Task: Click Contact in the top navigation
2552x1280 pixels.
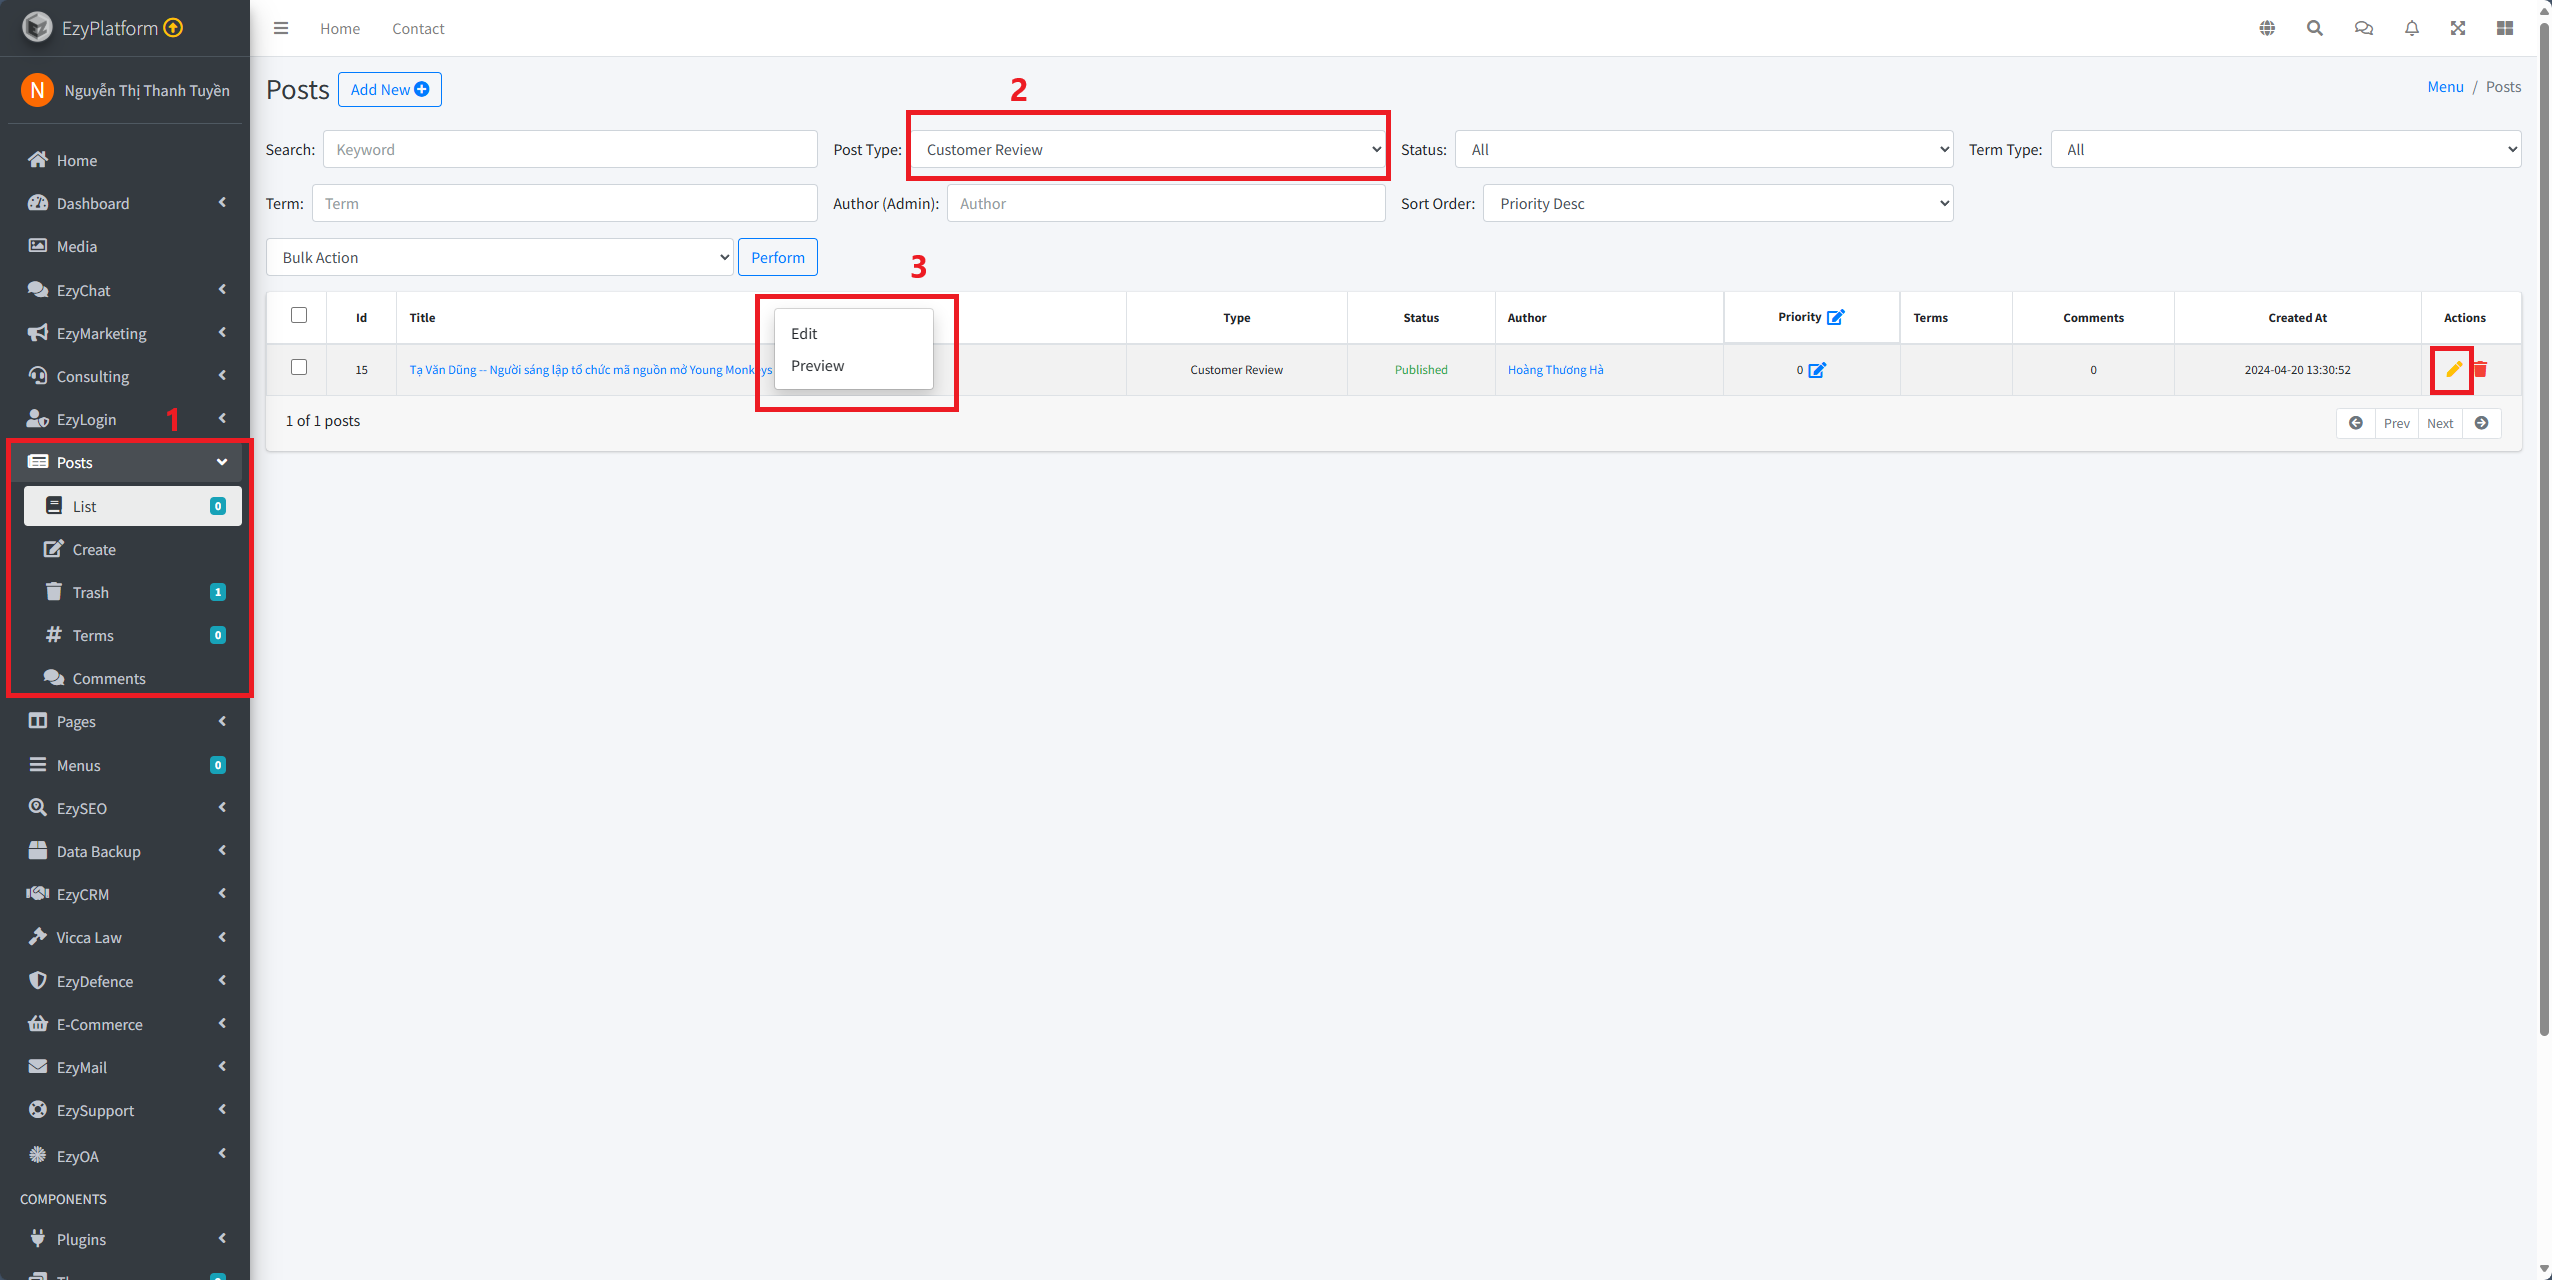Action: pyautogui.click(x=418, y=28)
